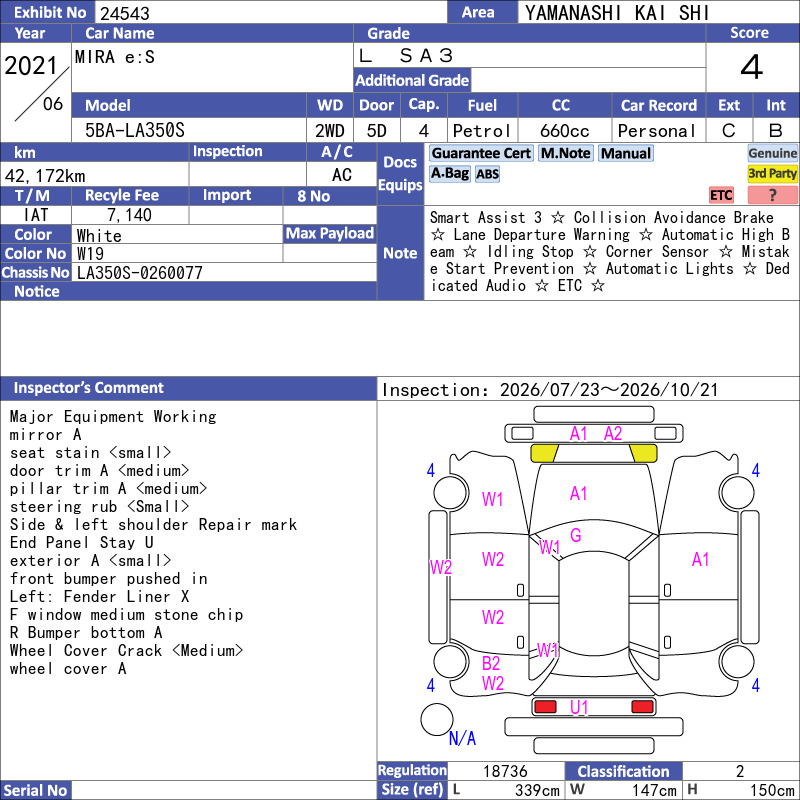
Task: Click the length value 339cm
Action: [537, 790]
